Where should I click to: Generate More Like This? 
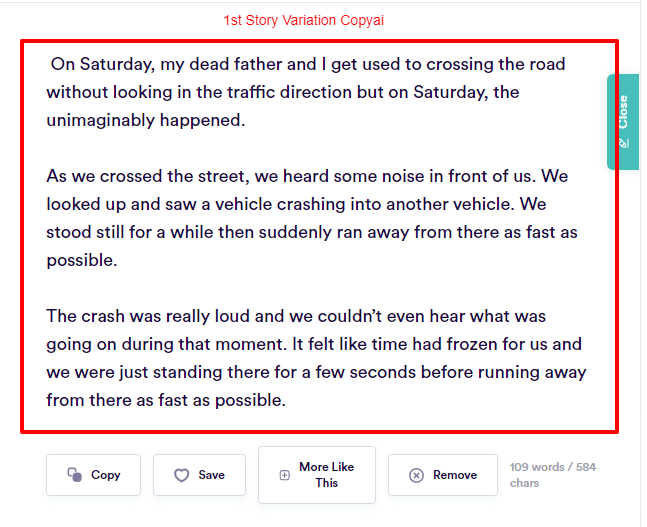point(316,475)
